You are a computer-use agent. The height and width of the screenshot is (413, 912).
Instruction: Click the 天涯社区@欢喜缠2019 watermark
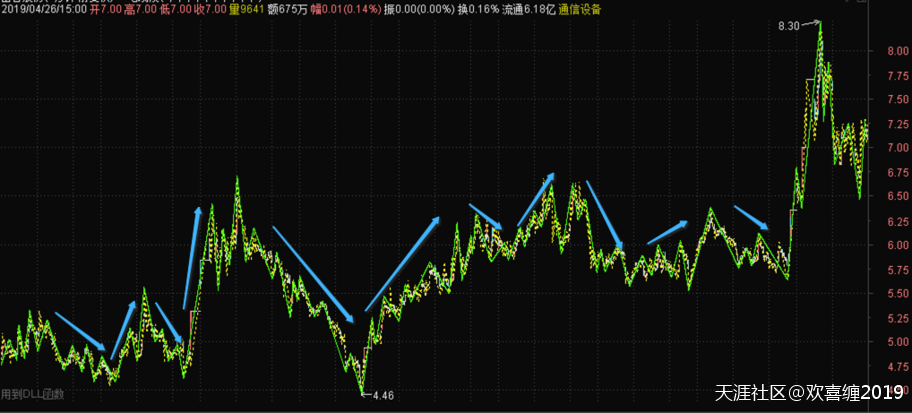click(808, 394)
